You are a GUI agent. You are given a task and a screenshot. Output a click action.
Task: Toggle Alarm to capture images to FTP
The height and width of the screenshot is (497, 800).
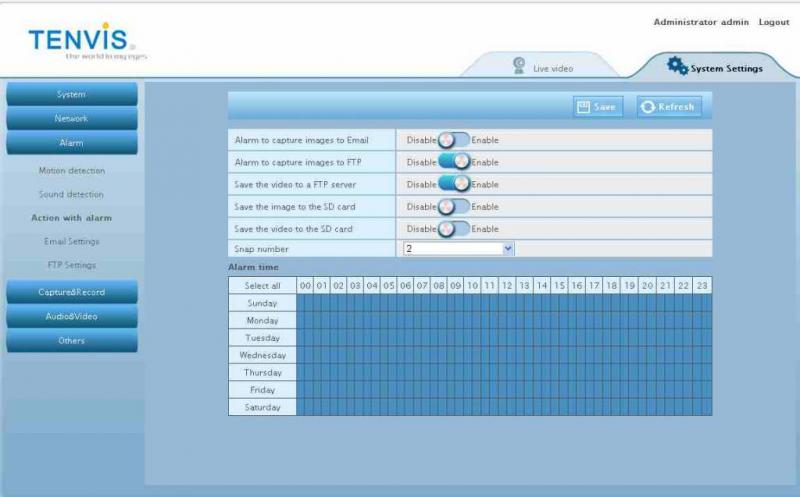[x=453, y=162]
